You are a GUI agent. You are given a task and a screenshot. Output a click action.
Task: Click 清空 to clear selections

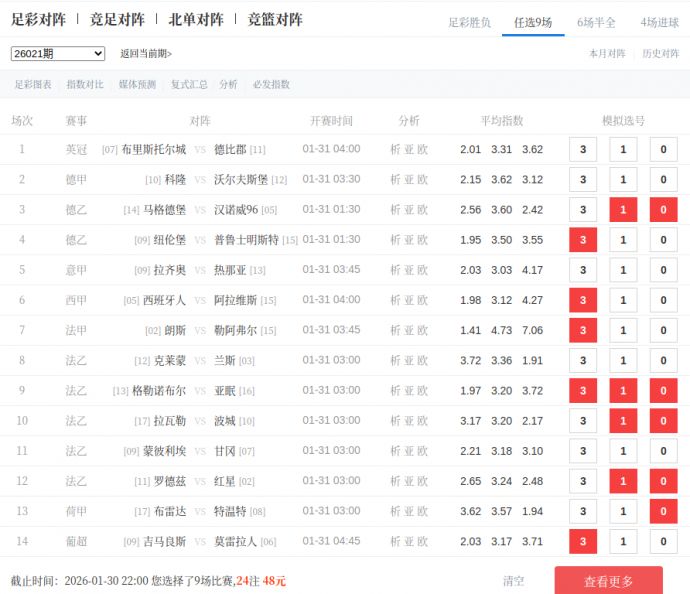pyautogui.click(x=514, y=581)
